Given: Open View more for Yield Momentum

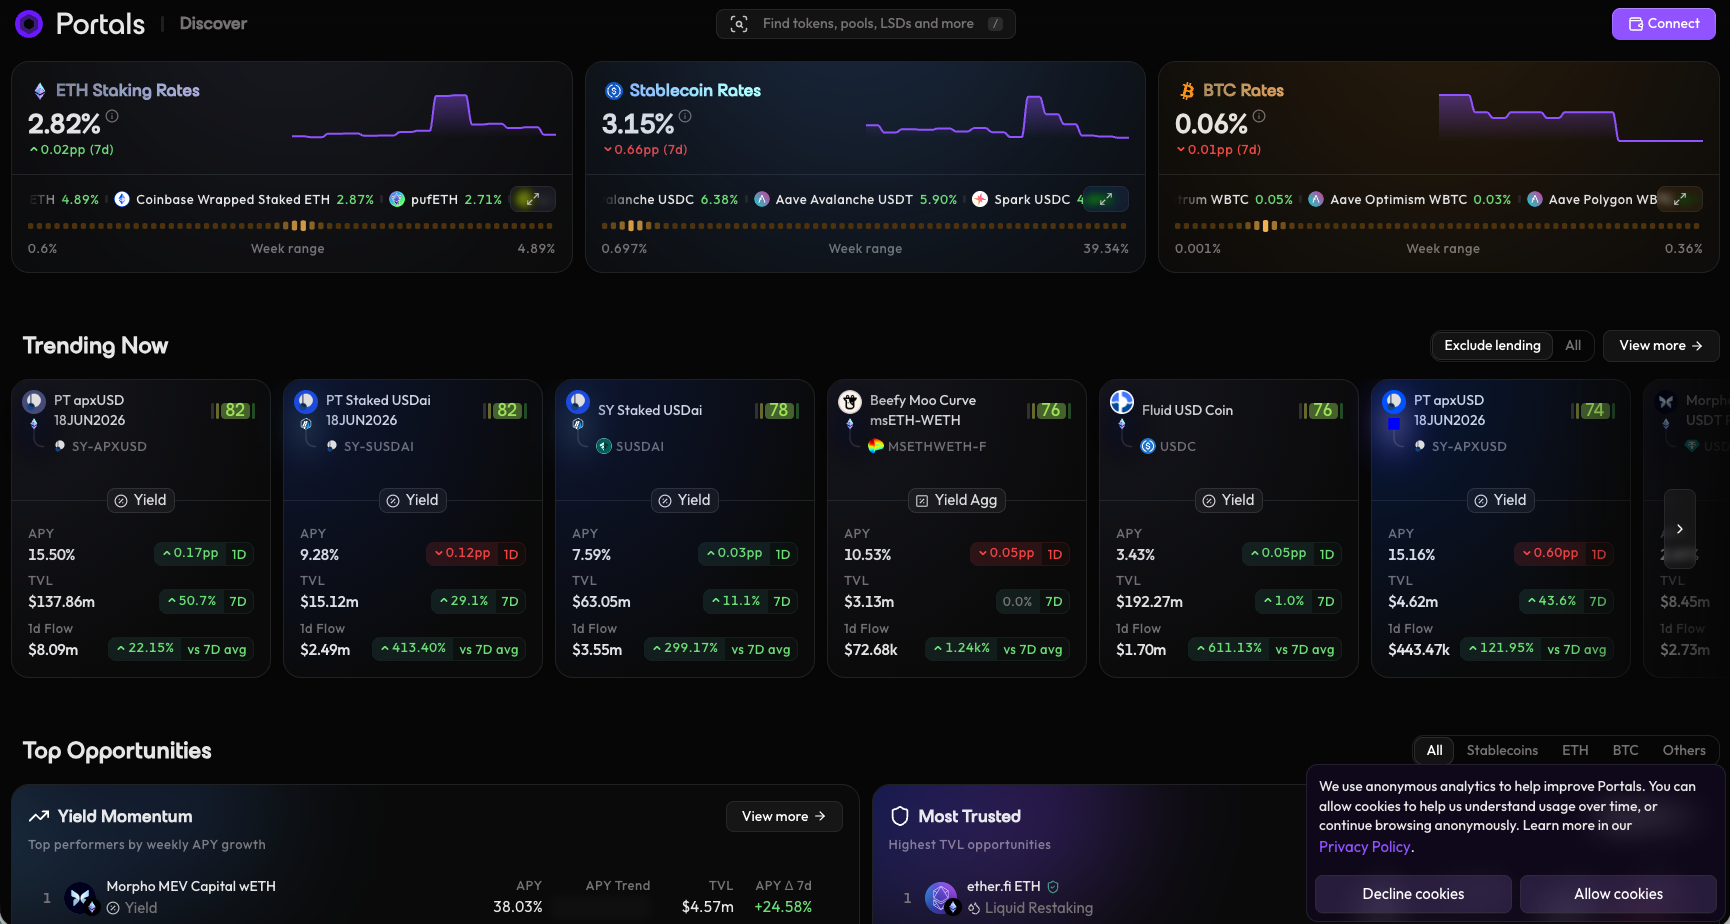Looking at the screenshot, I should 784,816.
